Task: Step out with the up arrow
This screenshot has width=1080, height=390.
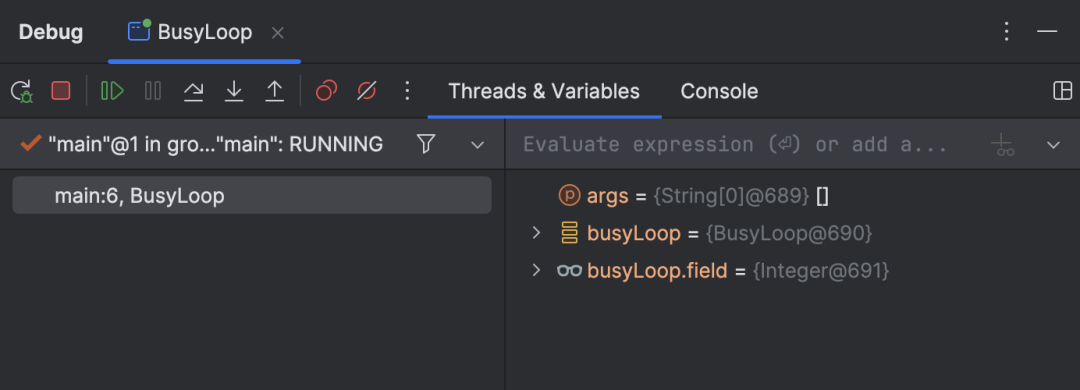Action: 275,91
